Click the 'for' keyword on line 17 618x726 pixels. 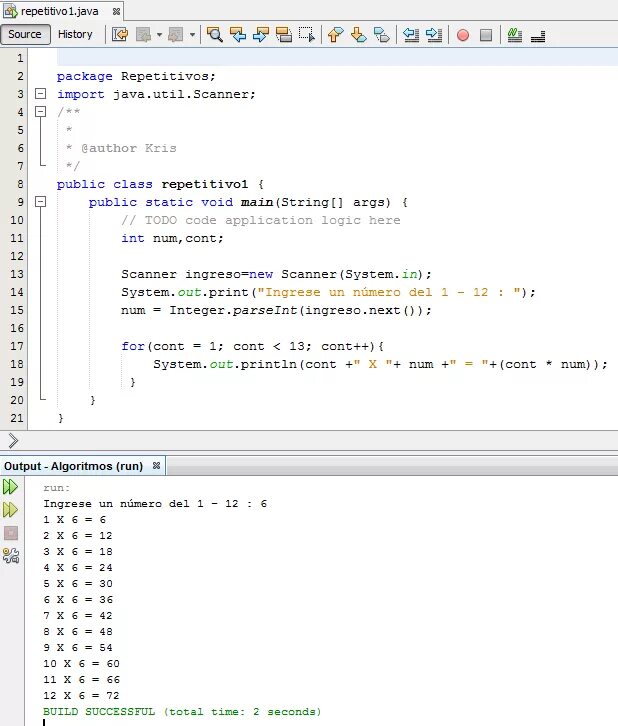click(x=133, y=346)
